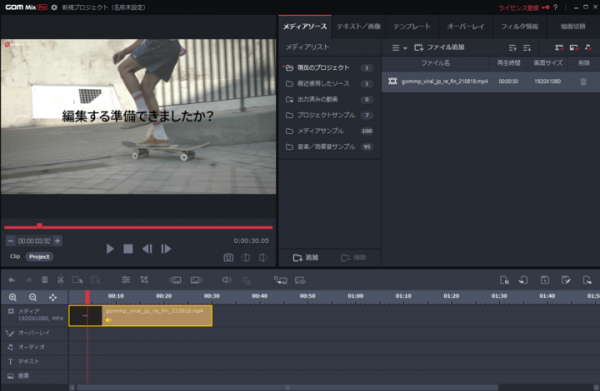Switch to the テキスト/画像 tab
Viewport: 600px width, 391px height.
pyautogui.click(x=359, y=26)
